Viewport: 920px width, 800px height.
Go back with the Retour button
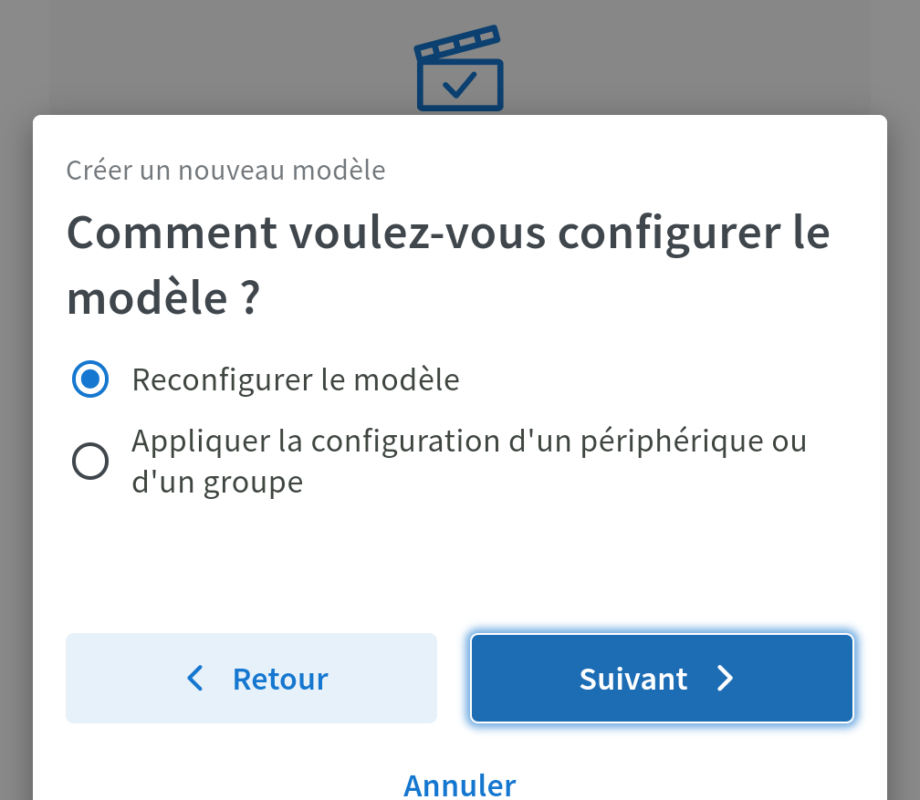point(251,679)
